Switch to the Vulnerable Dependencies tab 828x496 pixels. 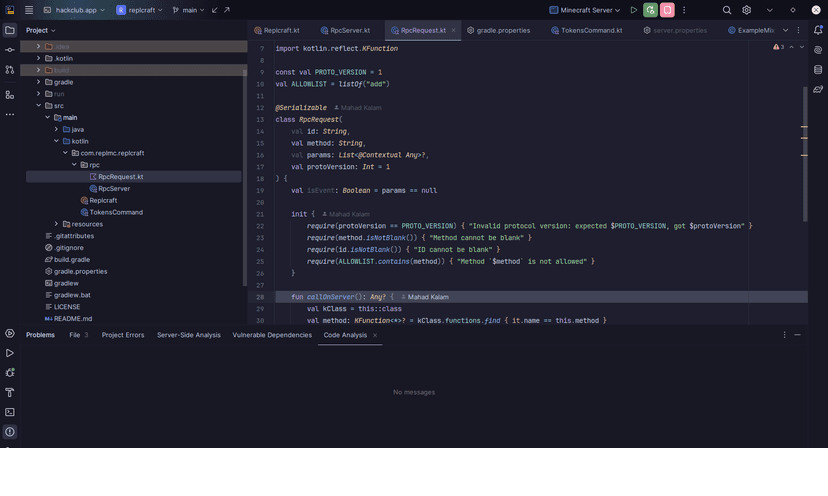[x=272, y=335]
